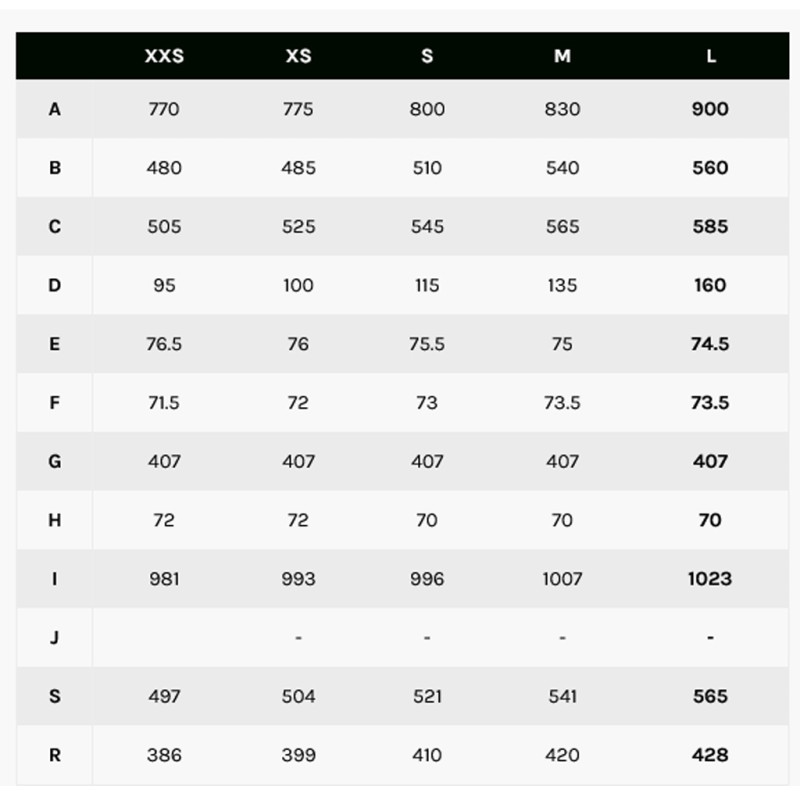The image size is (800, 800).
Task: Click the 428 value in row R
Action: 710,755
